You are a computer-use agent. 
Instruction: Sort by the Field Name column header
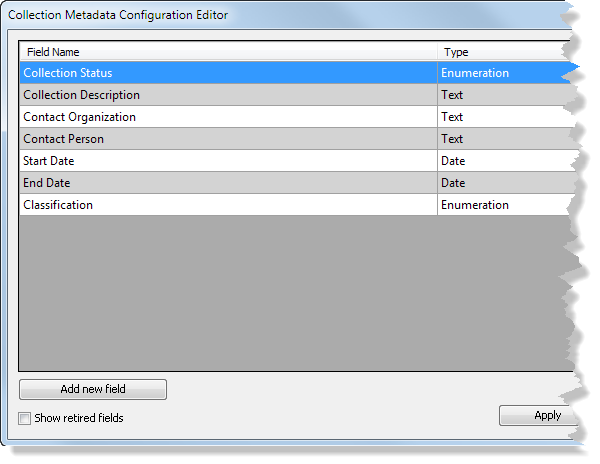pyautogui.click(x=228, y=52)
